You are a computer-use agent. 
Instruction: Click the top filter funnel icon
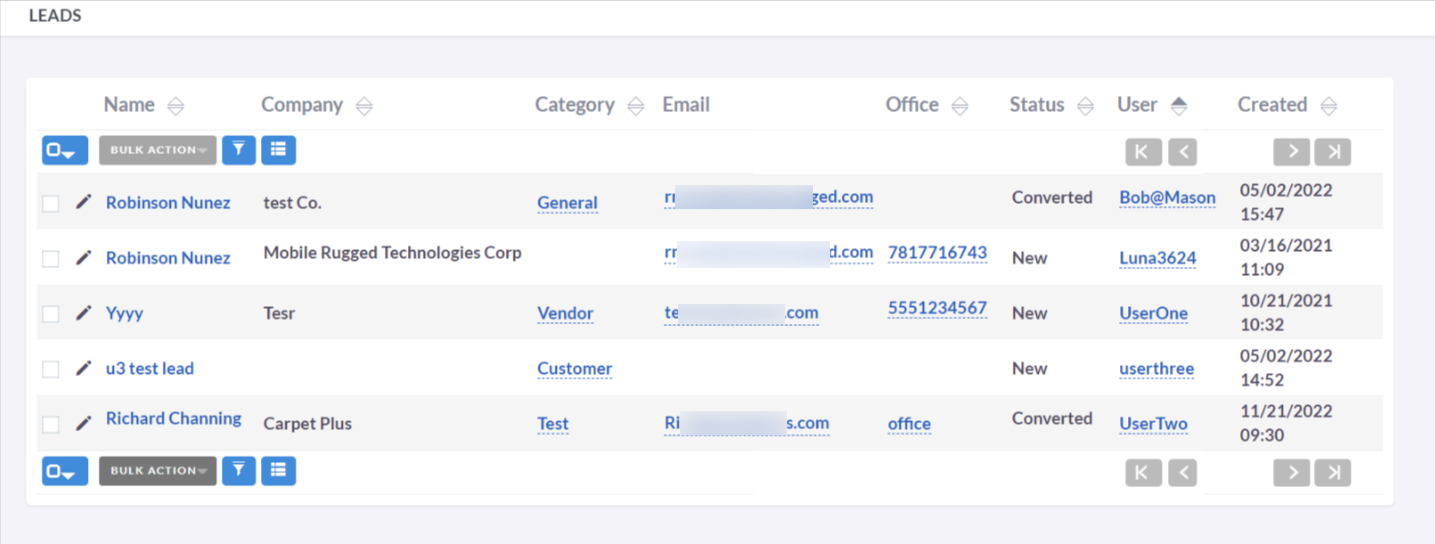[x=238, y=150]
